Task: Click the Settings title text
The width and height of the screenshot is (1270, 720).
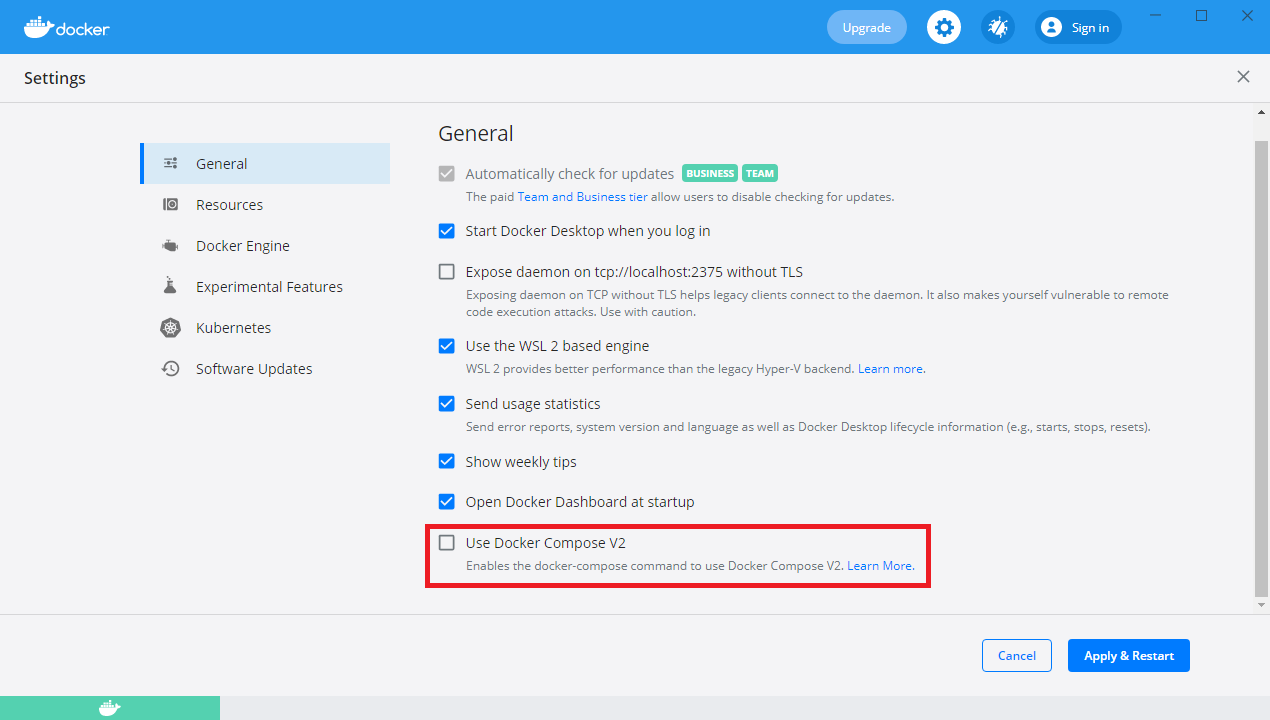Action: point(55,78)
